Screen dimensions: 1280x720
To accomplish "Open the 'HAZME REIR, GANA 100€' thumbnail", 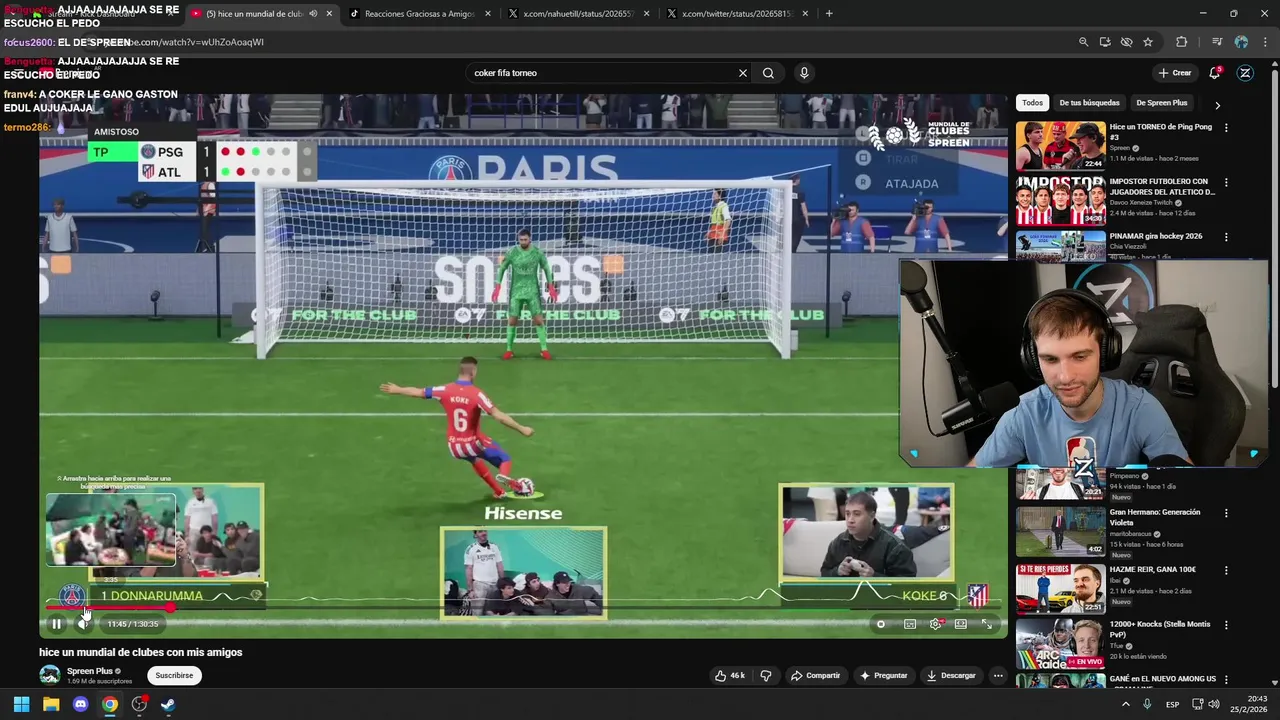I will tap(1061, 588).
